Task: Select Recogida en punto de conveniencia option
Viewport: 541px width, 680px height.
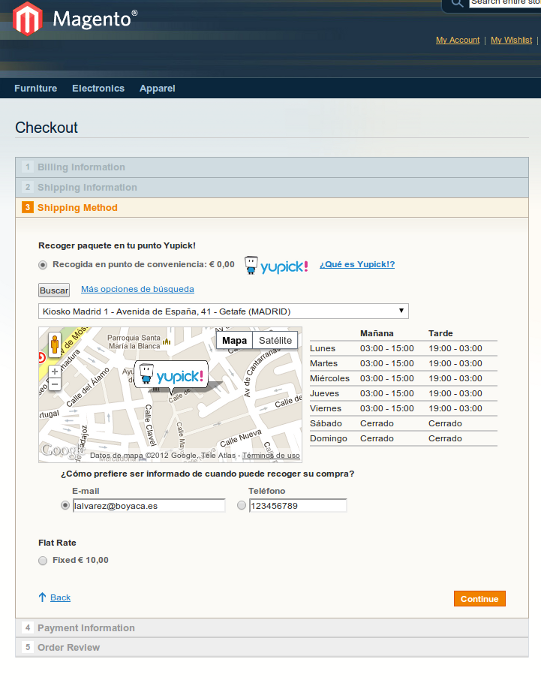Action: pyautogui.click(x=43, y=265)
